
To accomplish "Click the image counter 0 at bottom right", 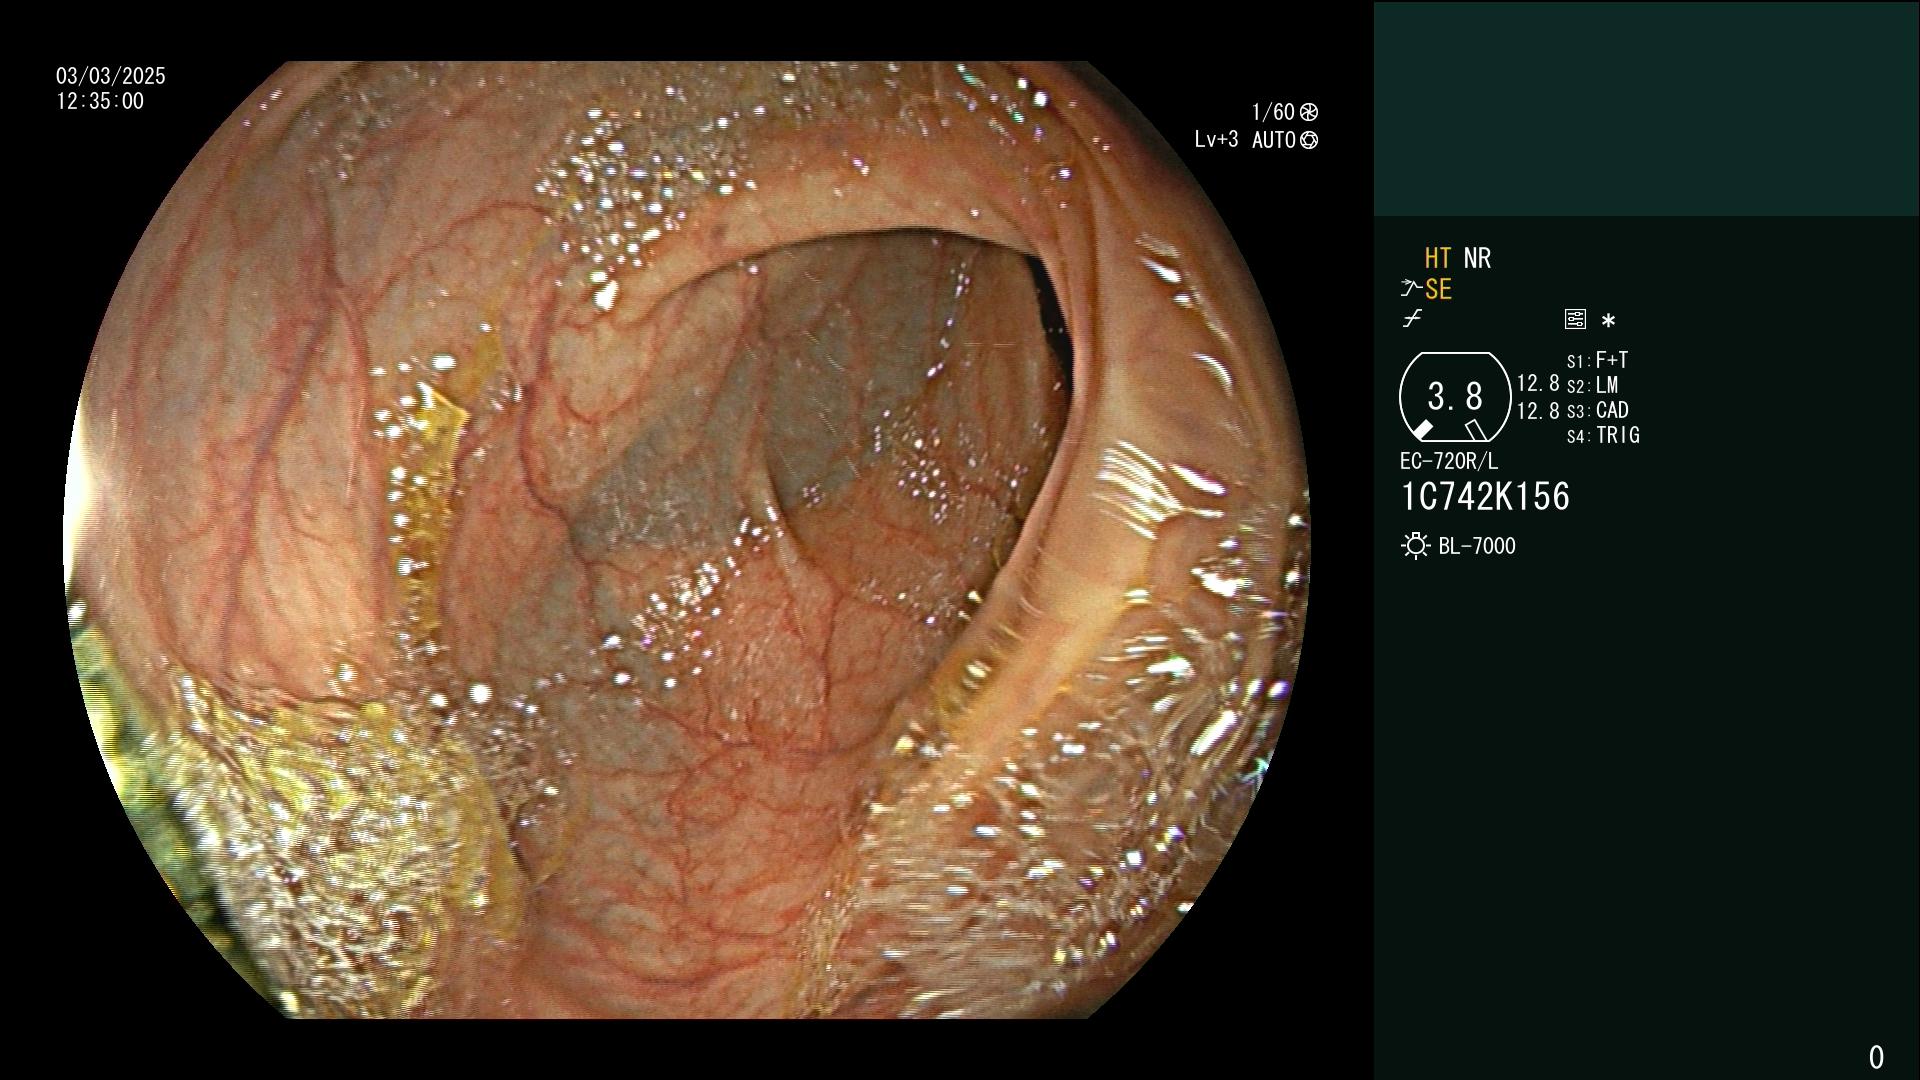I will pyautogui.click(x=1876, y=1057).
